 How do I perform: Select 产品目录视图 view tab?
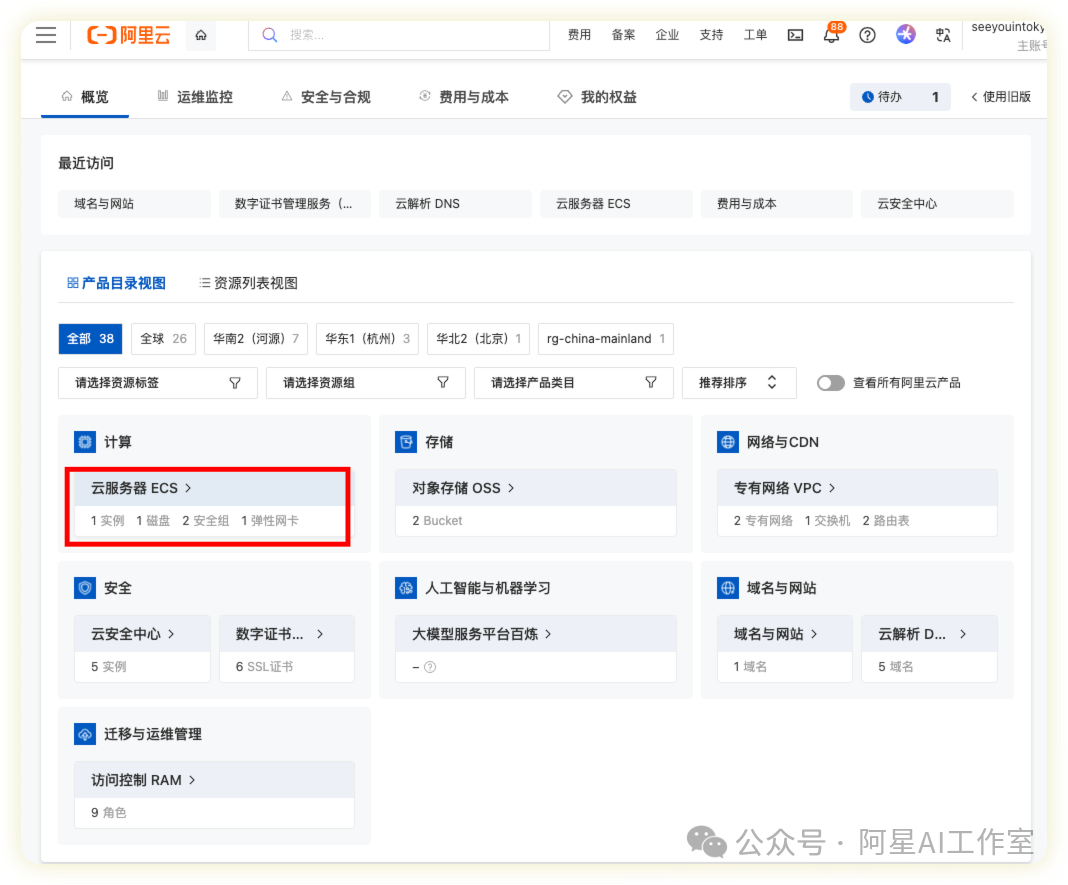[116, 283]
